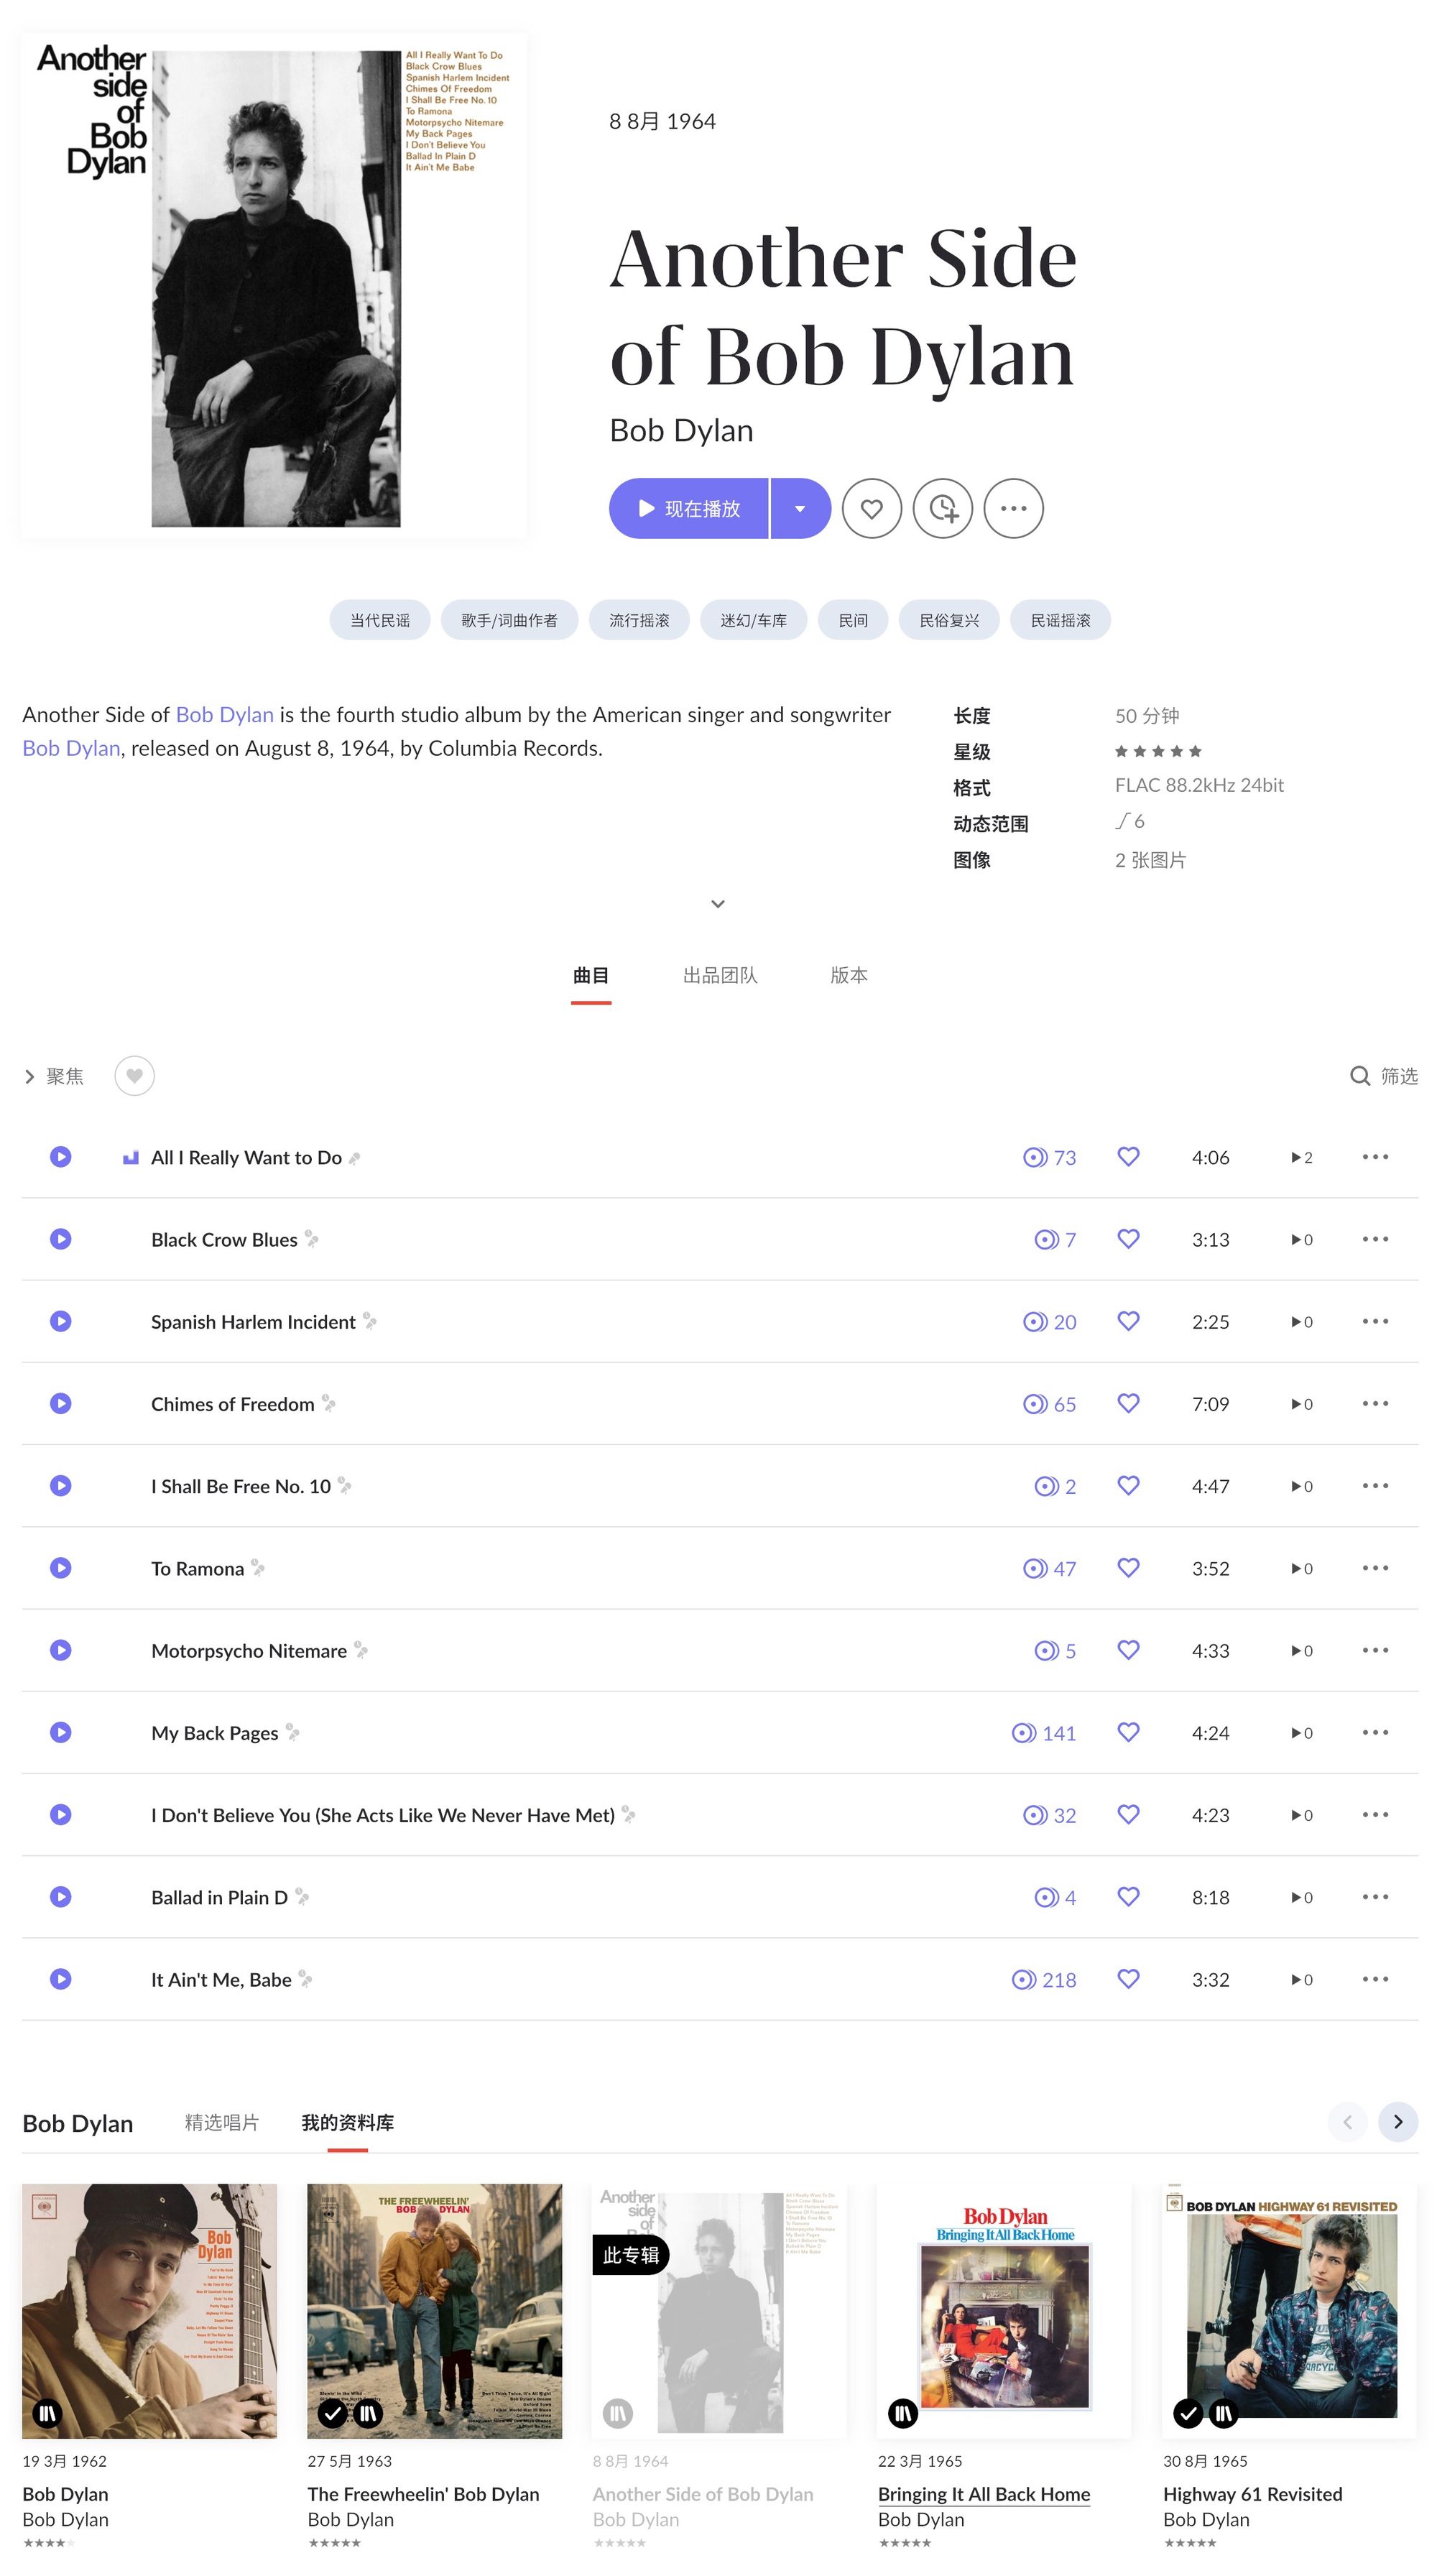The width and height of the screenshot is (1437, 2576).
Task: Open the 筛选 track filter search
Action: tap(1384, 1076)
